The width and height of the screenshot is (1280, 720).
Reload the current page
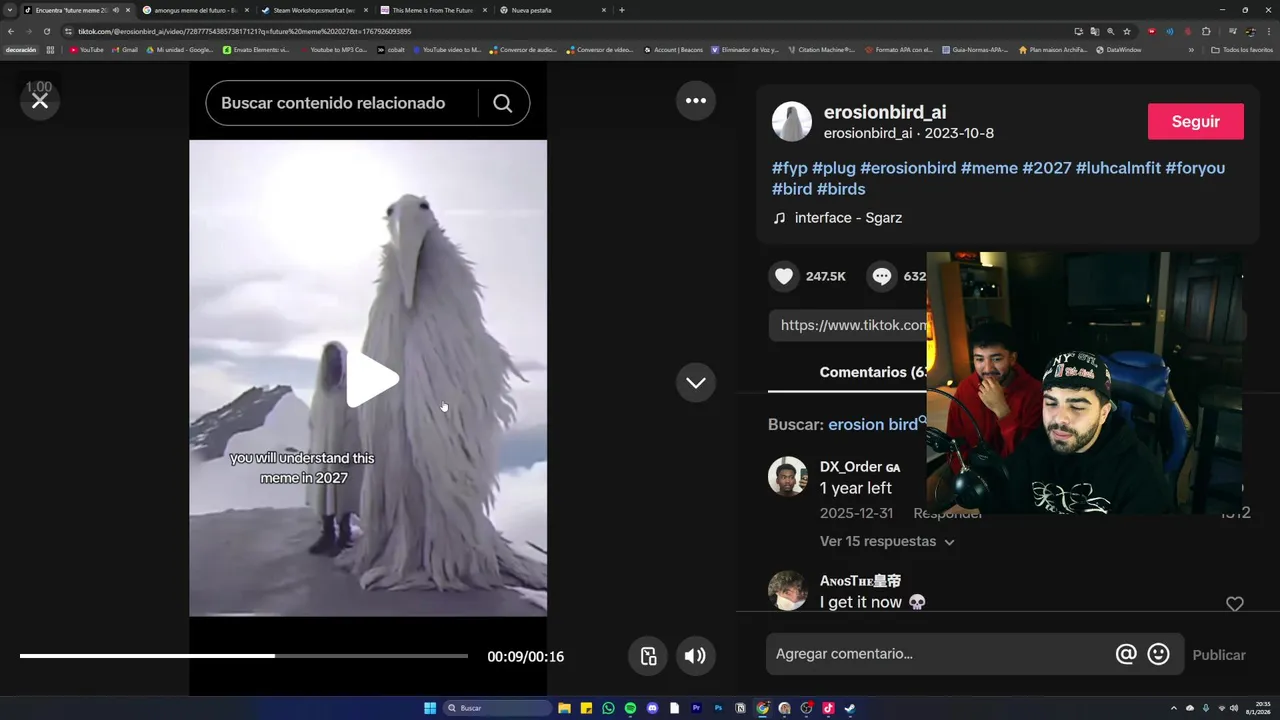(x=46, y=31)
